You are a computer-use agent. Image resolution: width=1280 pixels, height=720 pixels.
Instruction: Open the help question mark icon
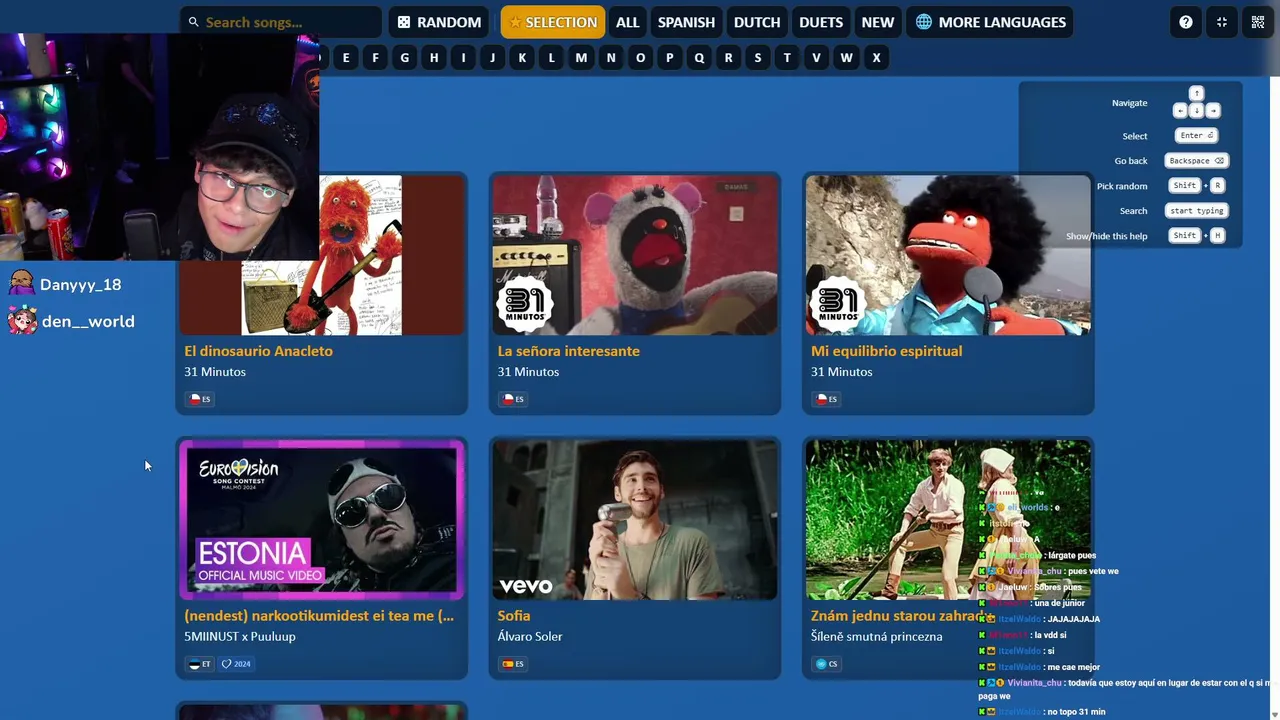pyautogui.click(x=1186, y=22)
